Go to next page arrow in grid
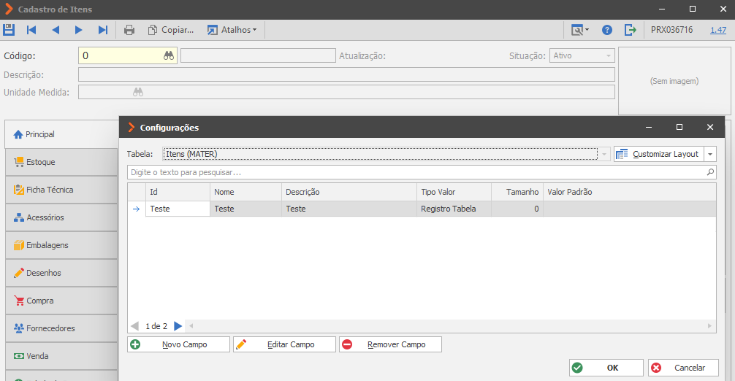This screenshot has width=735, height=381. [178, 326]
